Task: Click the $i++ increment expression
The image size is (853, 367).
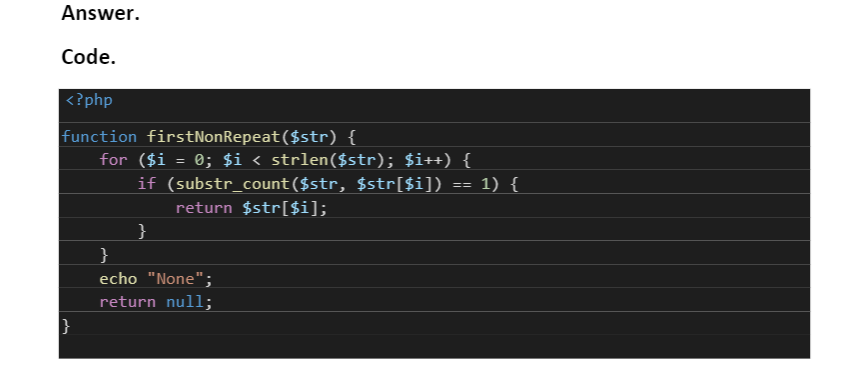Action: click(424, 160)
